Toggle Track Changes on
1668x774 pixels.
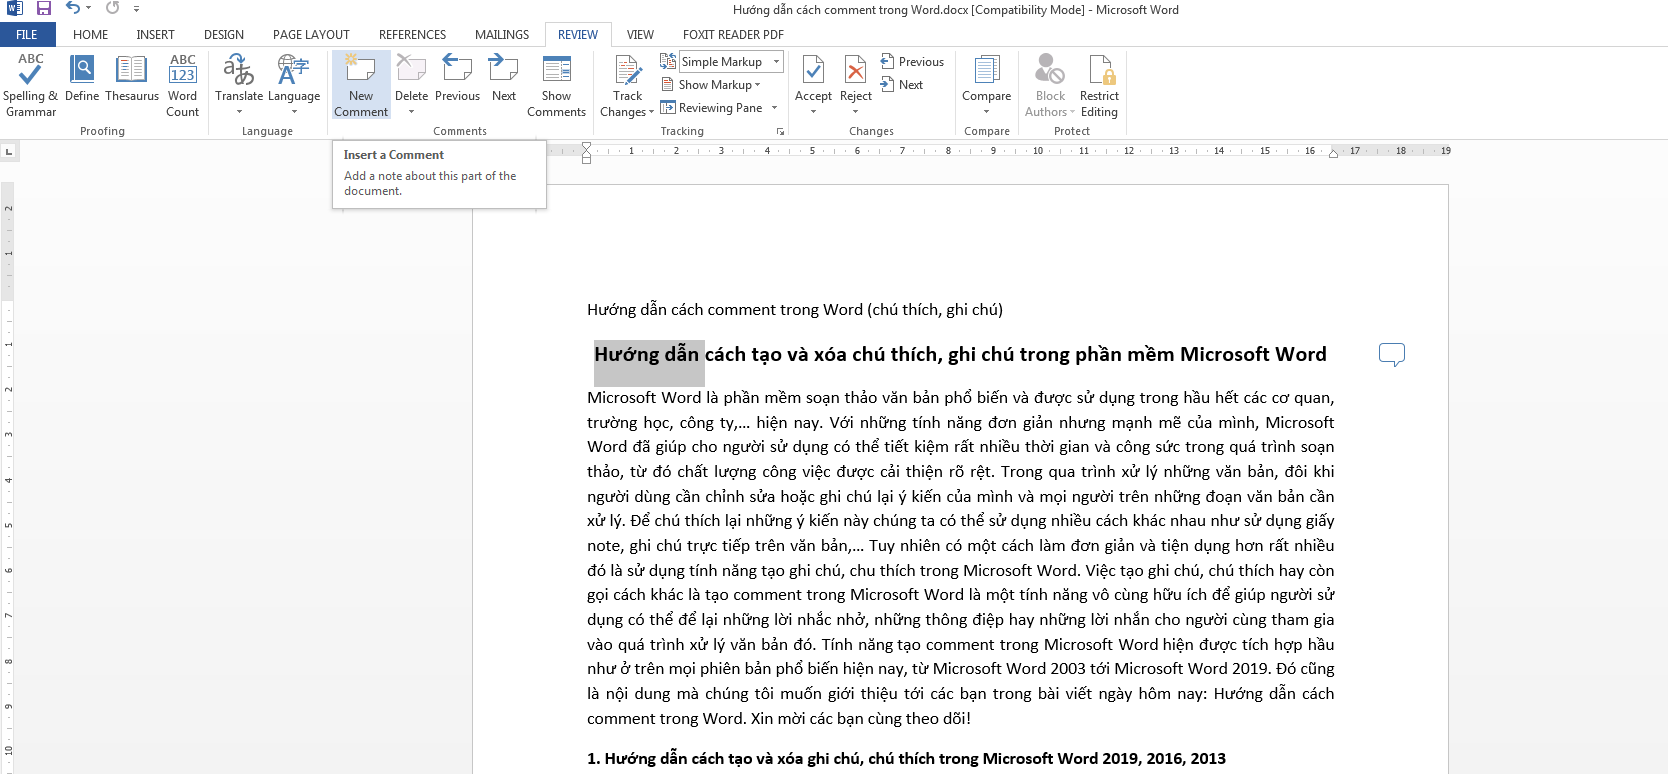pyautogui.click(x=627, y=72)
